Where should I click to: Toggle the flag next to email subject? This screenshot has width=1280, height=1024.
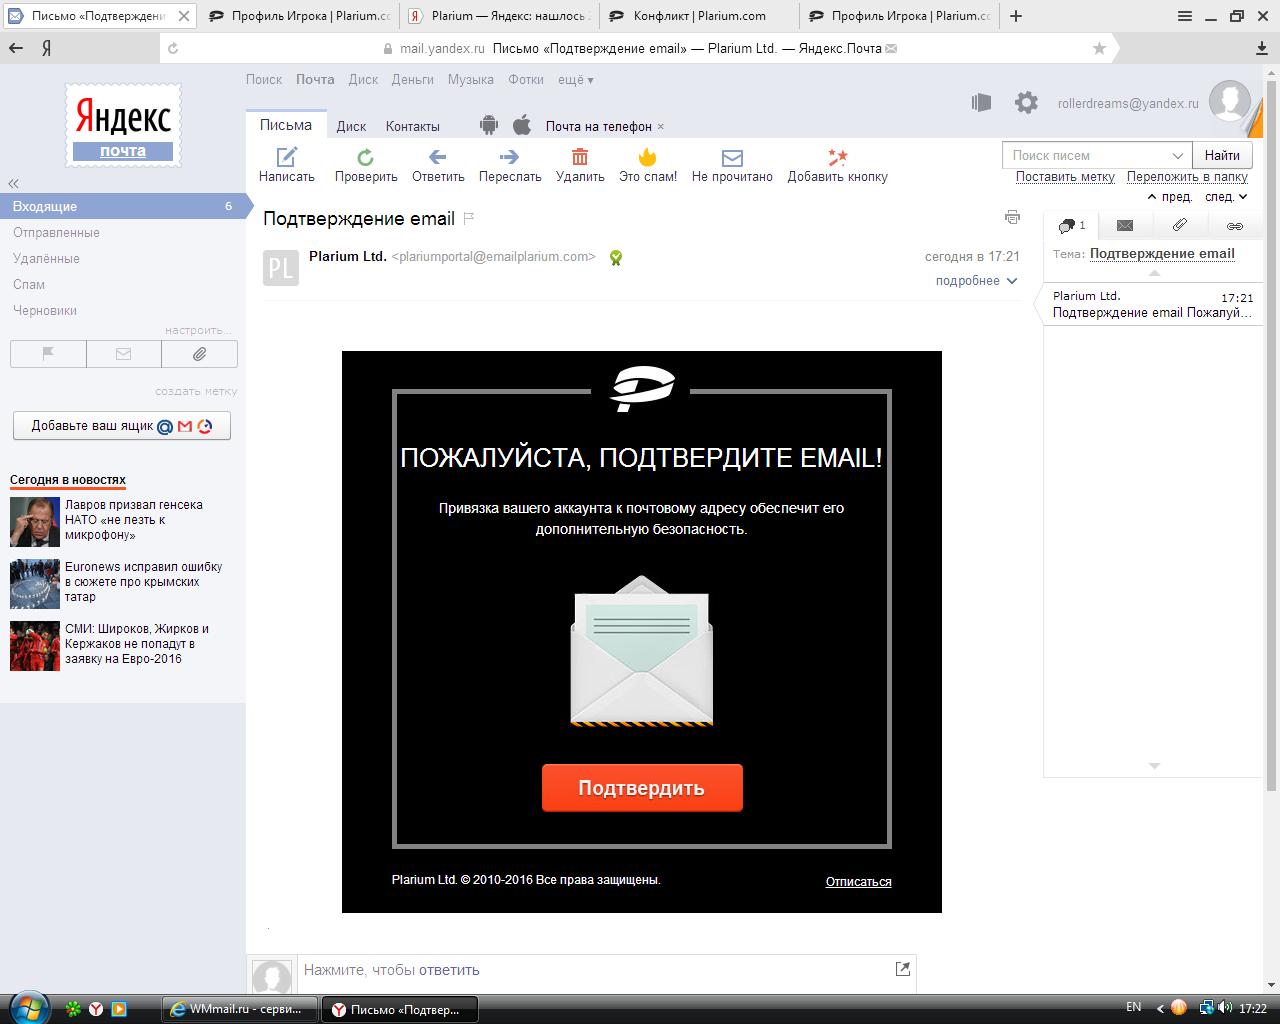[x=469, y=218]
